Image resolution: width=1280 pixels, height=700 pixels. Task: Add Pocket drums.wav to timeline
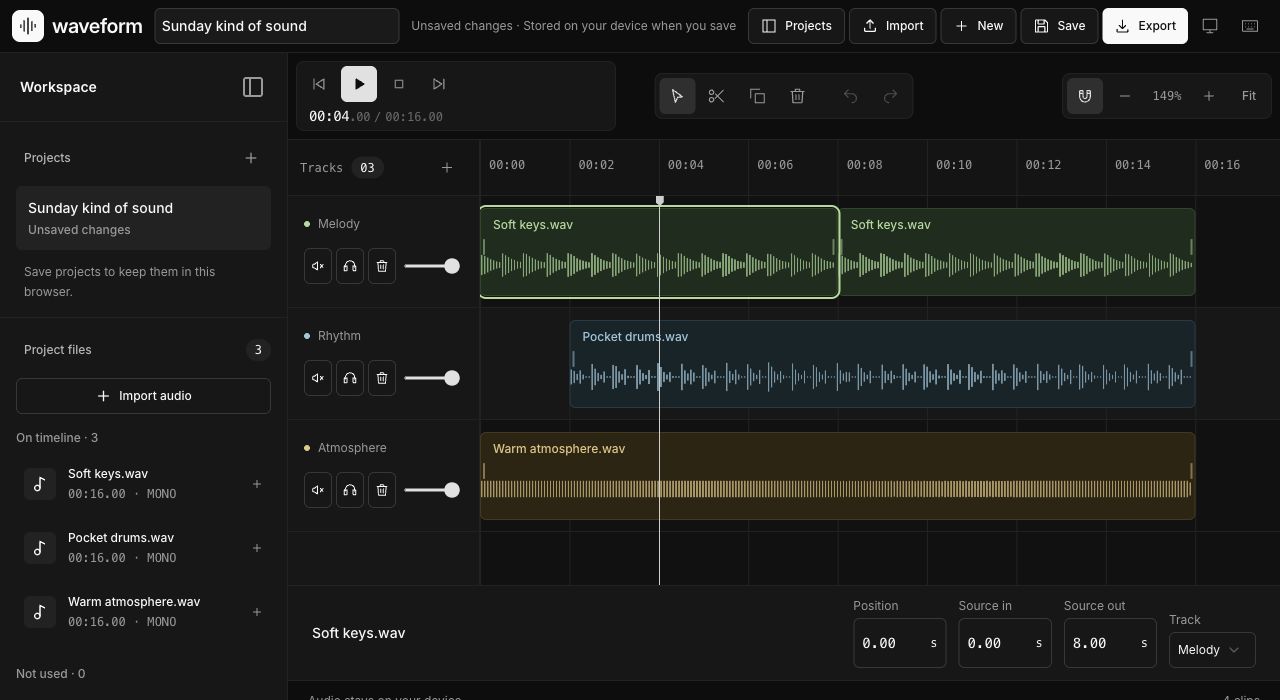tap(257, 548)
